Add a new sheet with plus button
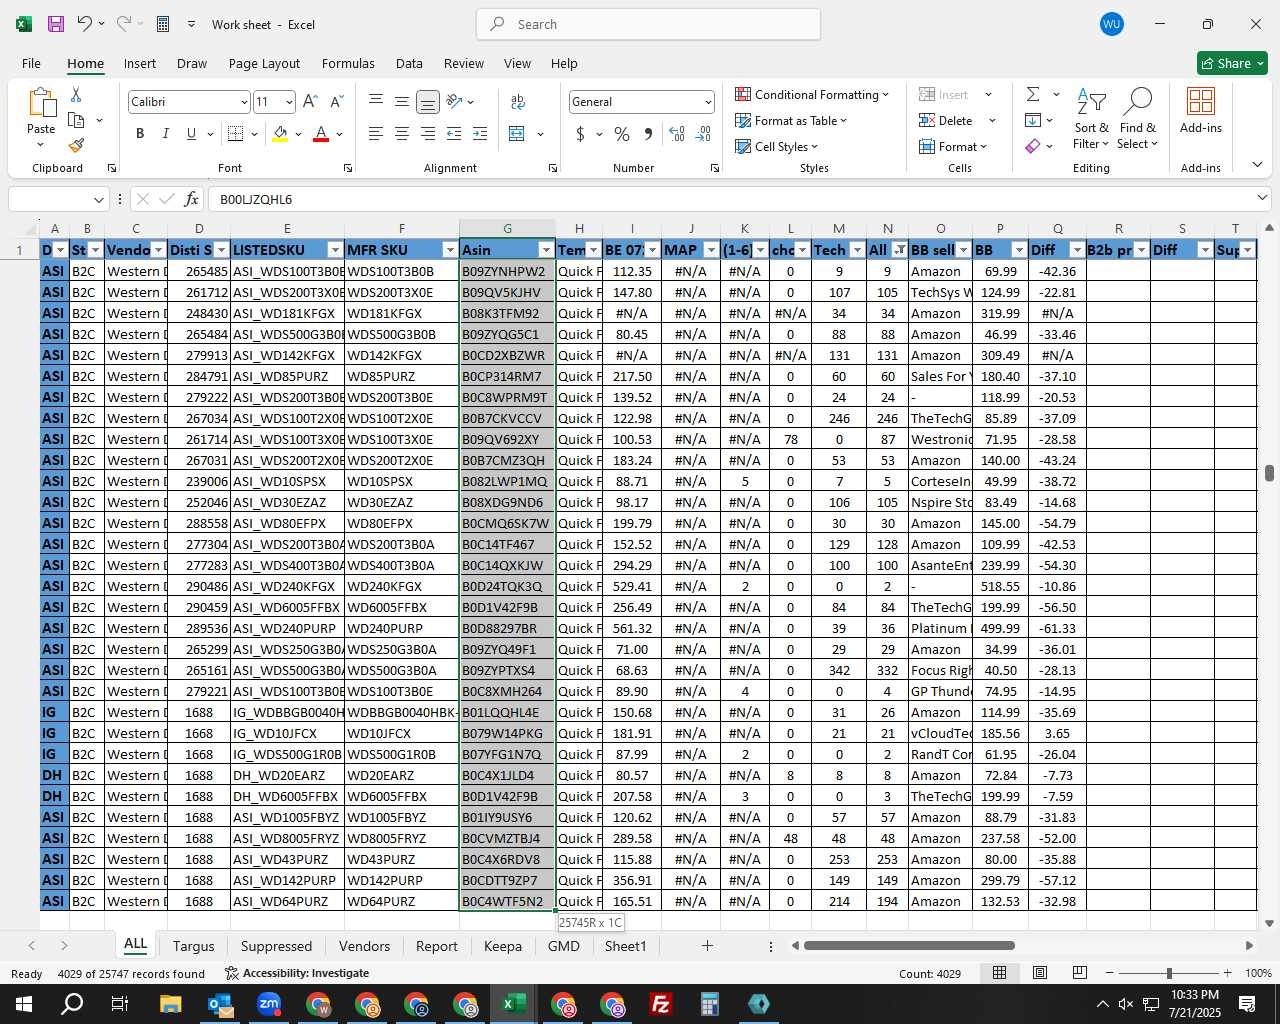Image resolution: width=1280 pixels, height=1024 pixels. 707,945
